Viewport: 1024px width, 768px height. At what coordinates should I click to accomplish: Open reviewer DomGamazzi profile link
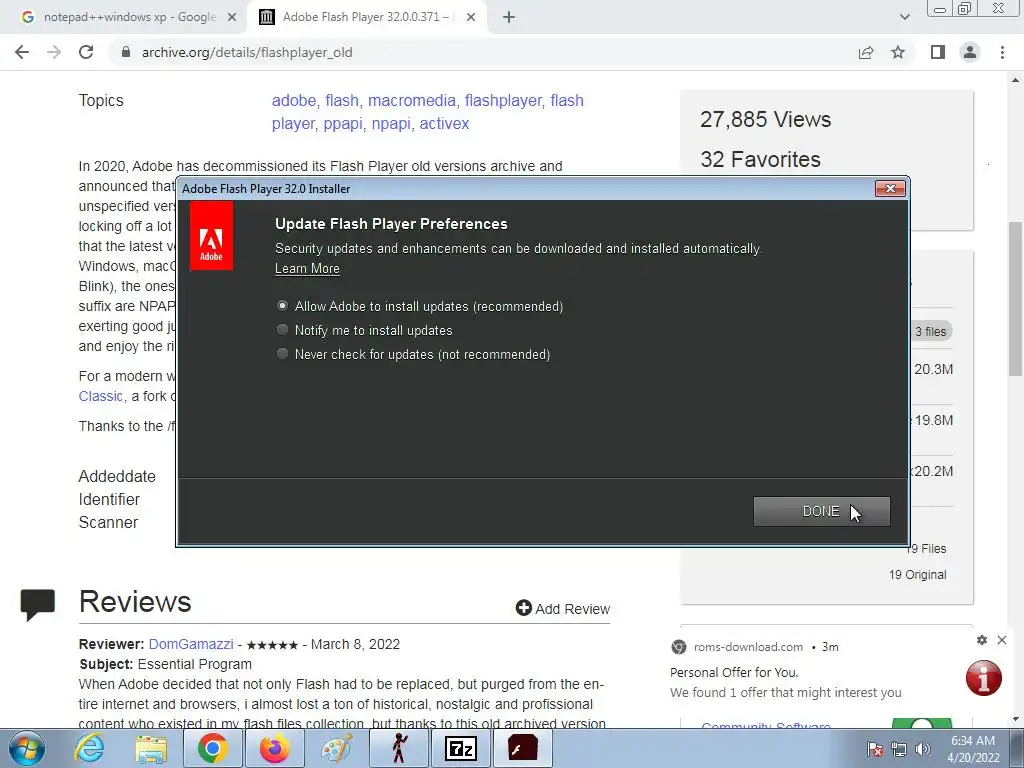click(x=191, y=644)
